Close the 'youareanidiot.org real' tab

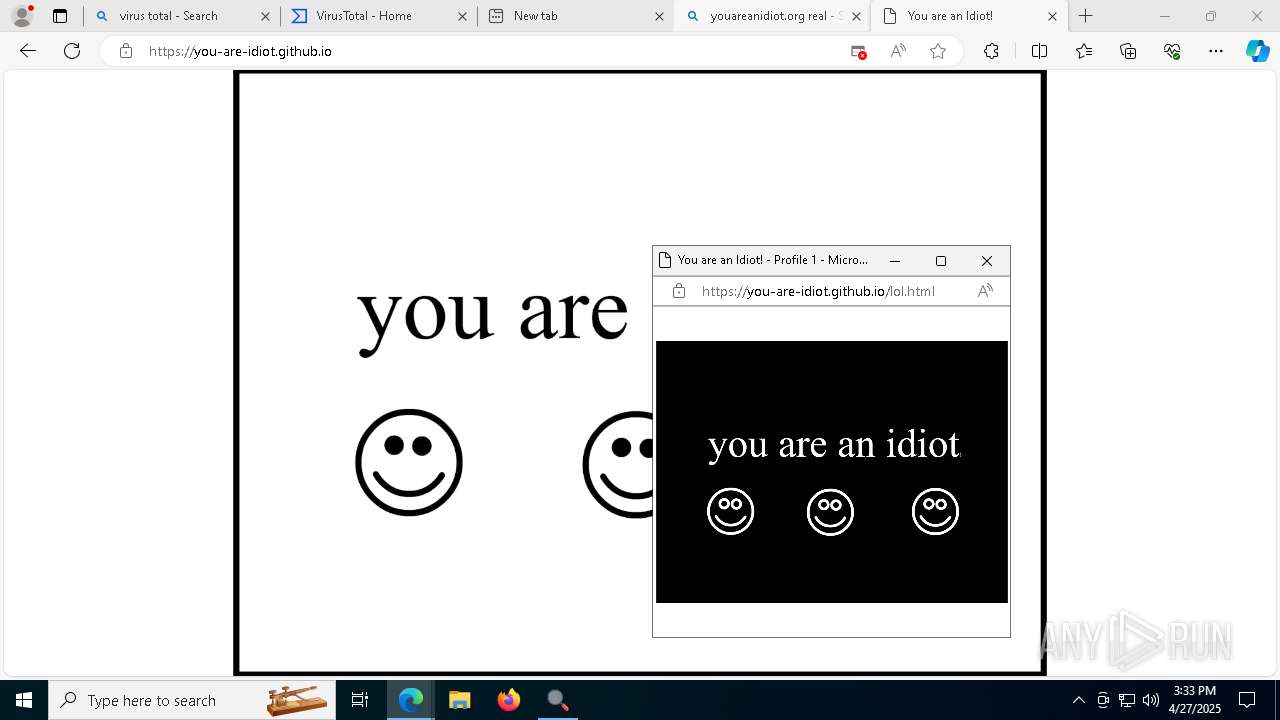(x=856, y=16)
